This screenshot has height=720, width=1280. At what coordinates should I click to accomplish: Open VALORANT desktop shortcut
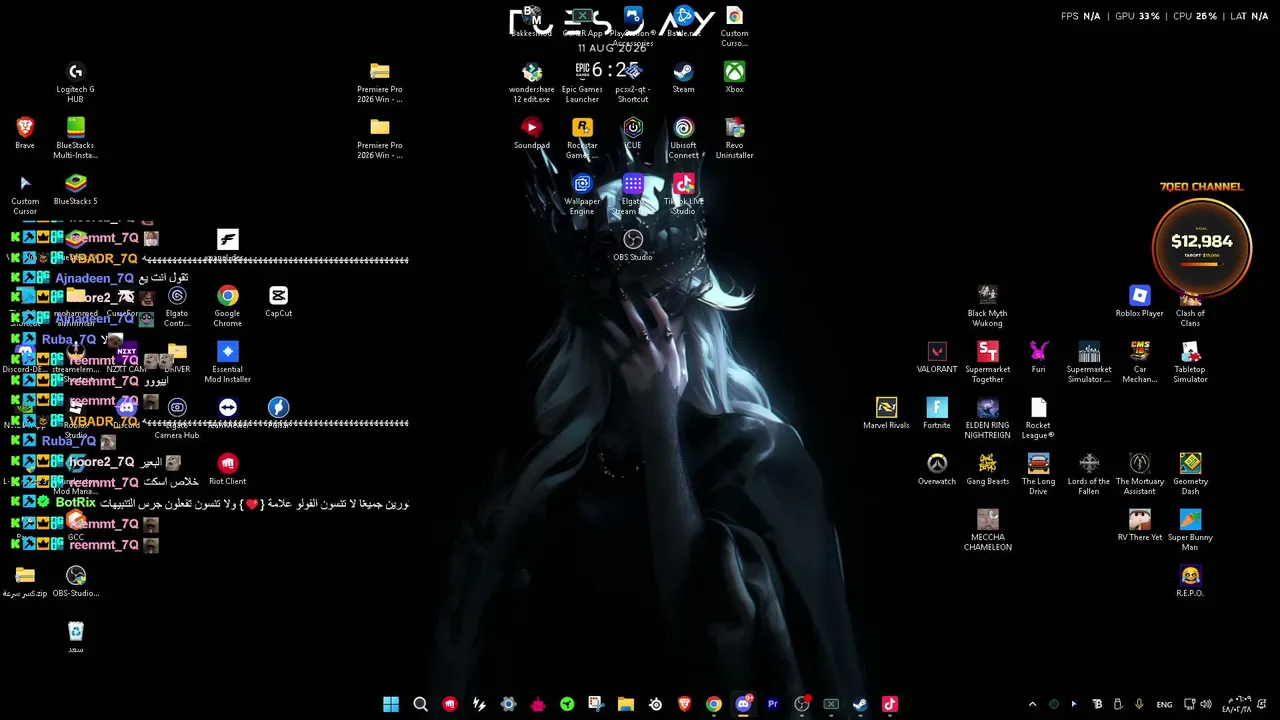937,357
